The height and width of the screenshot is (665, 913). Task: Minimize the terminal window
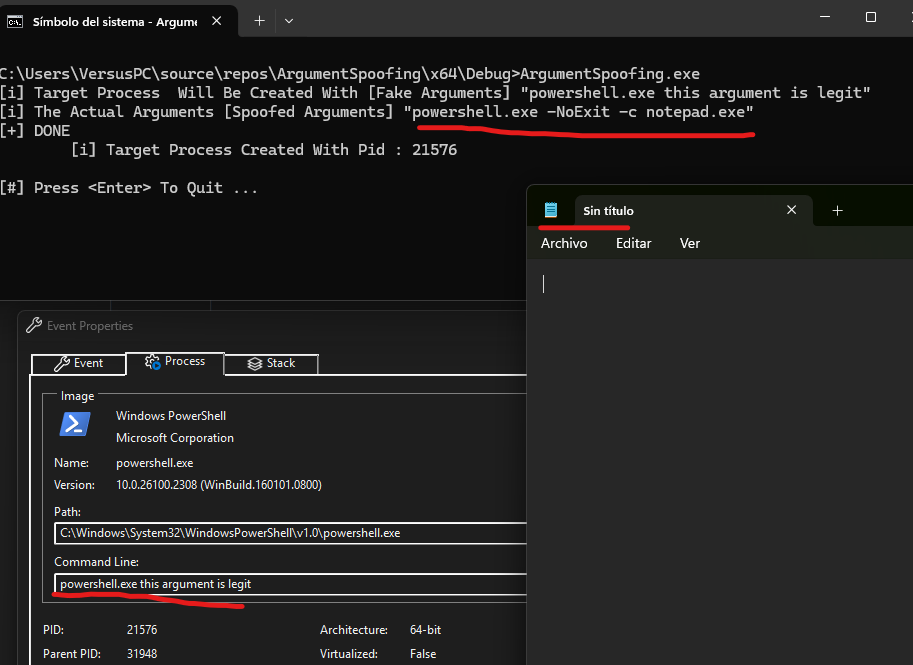tap(825, 17)
